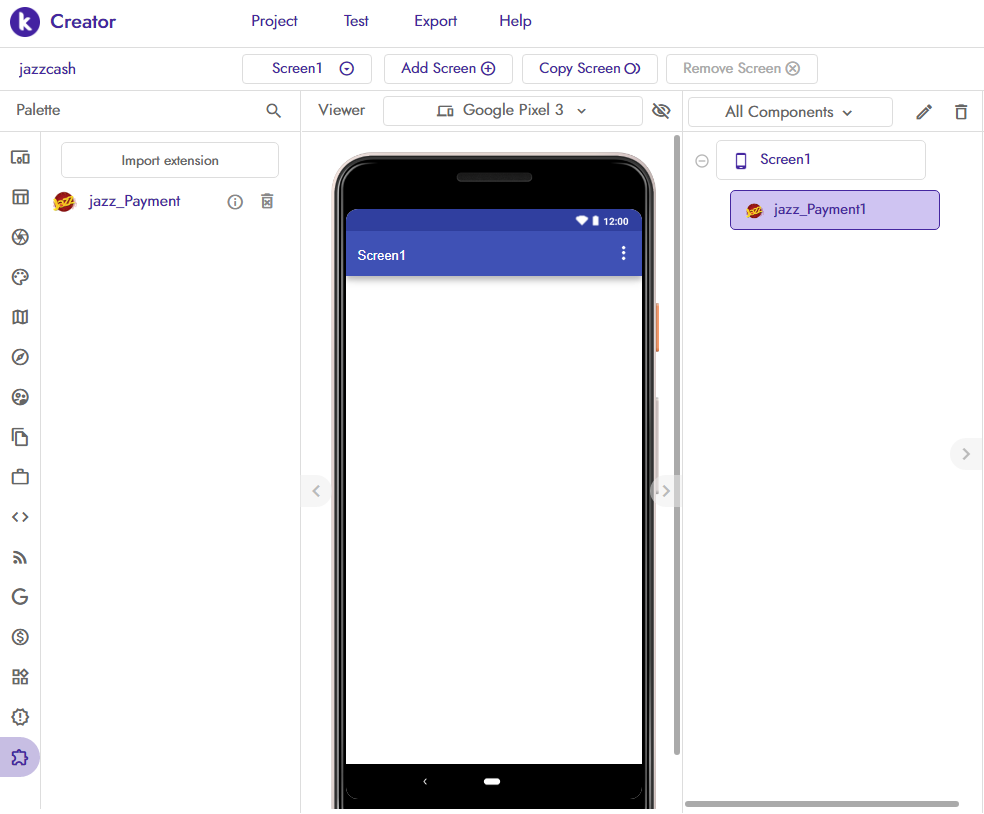
Task: Click the Remove Screen button
Action: (x=741, y=68)
